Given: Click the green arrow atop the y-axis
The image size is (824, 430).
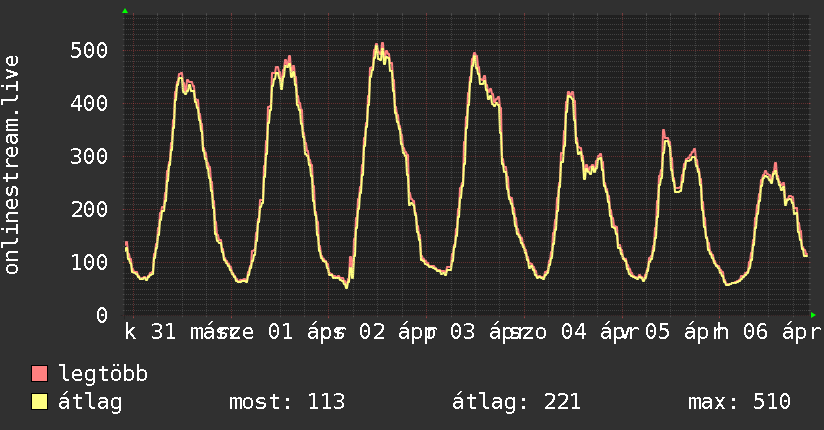Looking at the screenshot, I should [125, 11].
